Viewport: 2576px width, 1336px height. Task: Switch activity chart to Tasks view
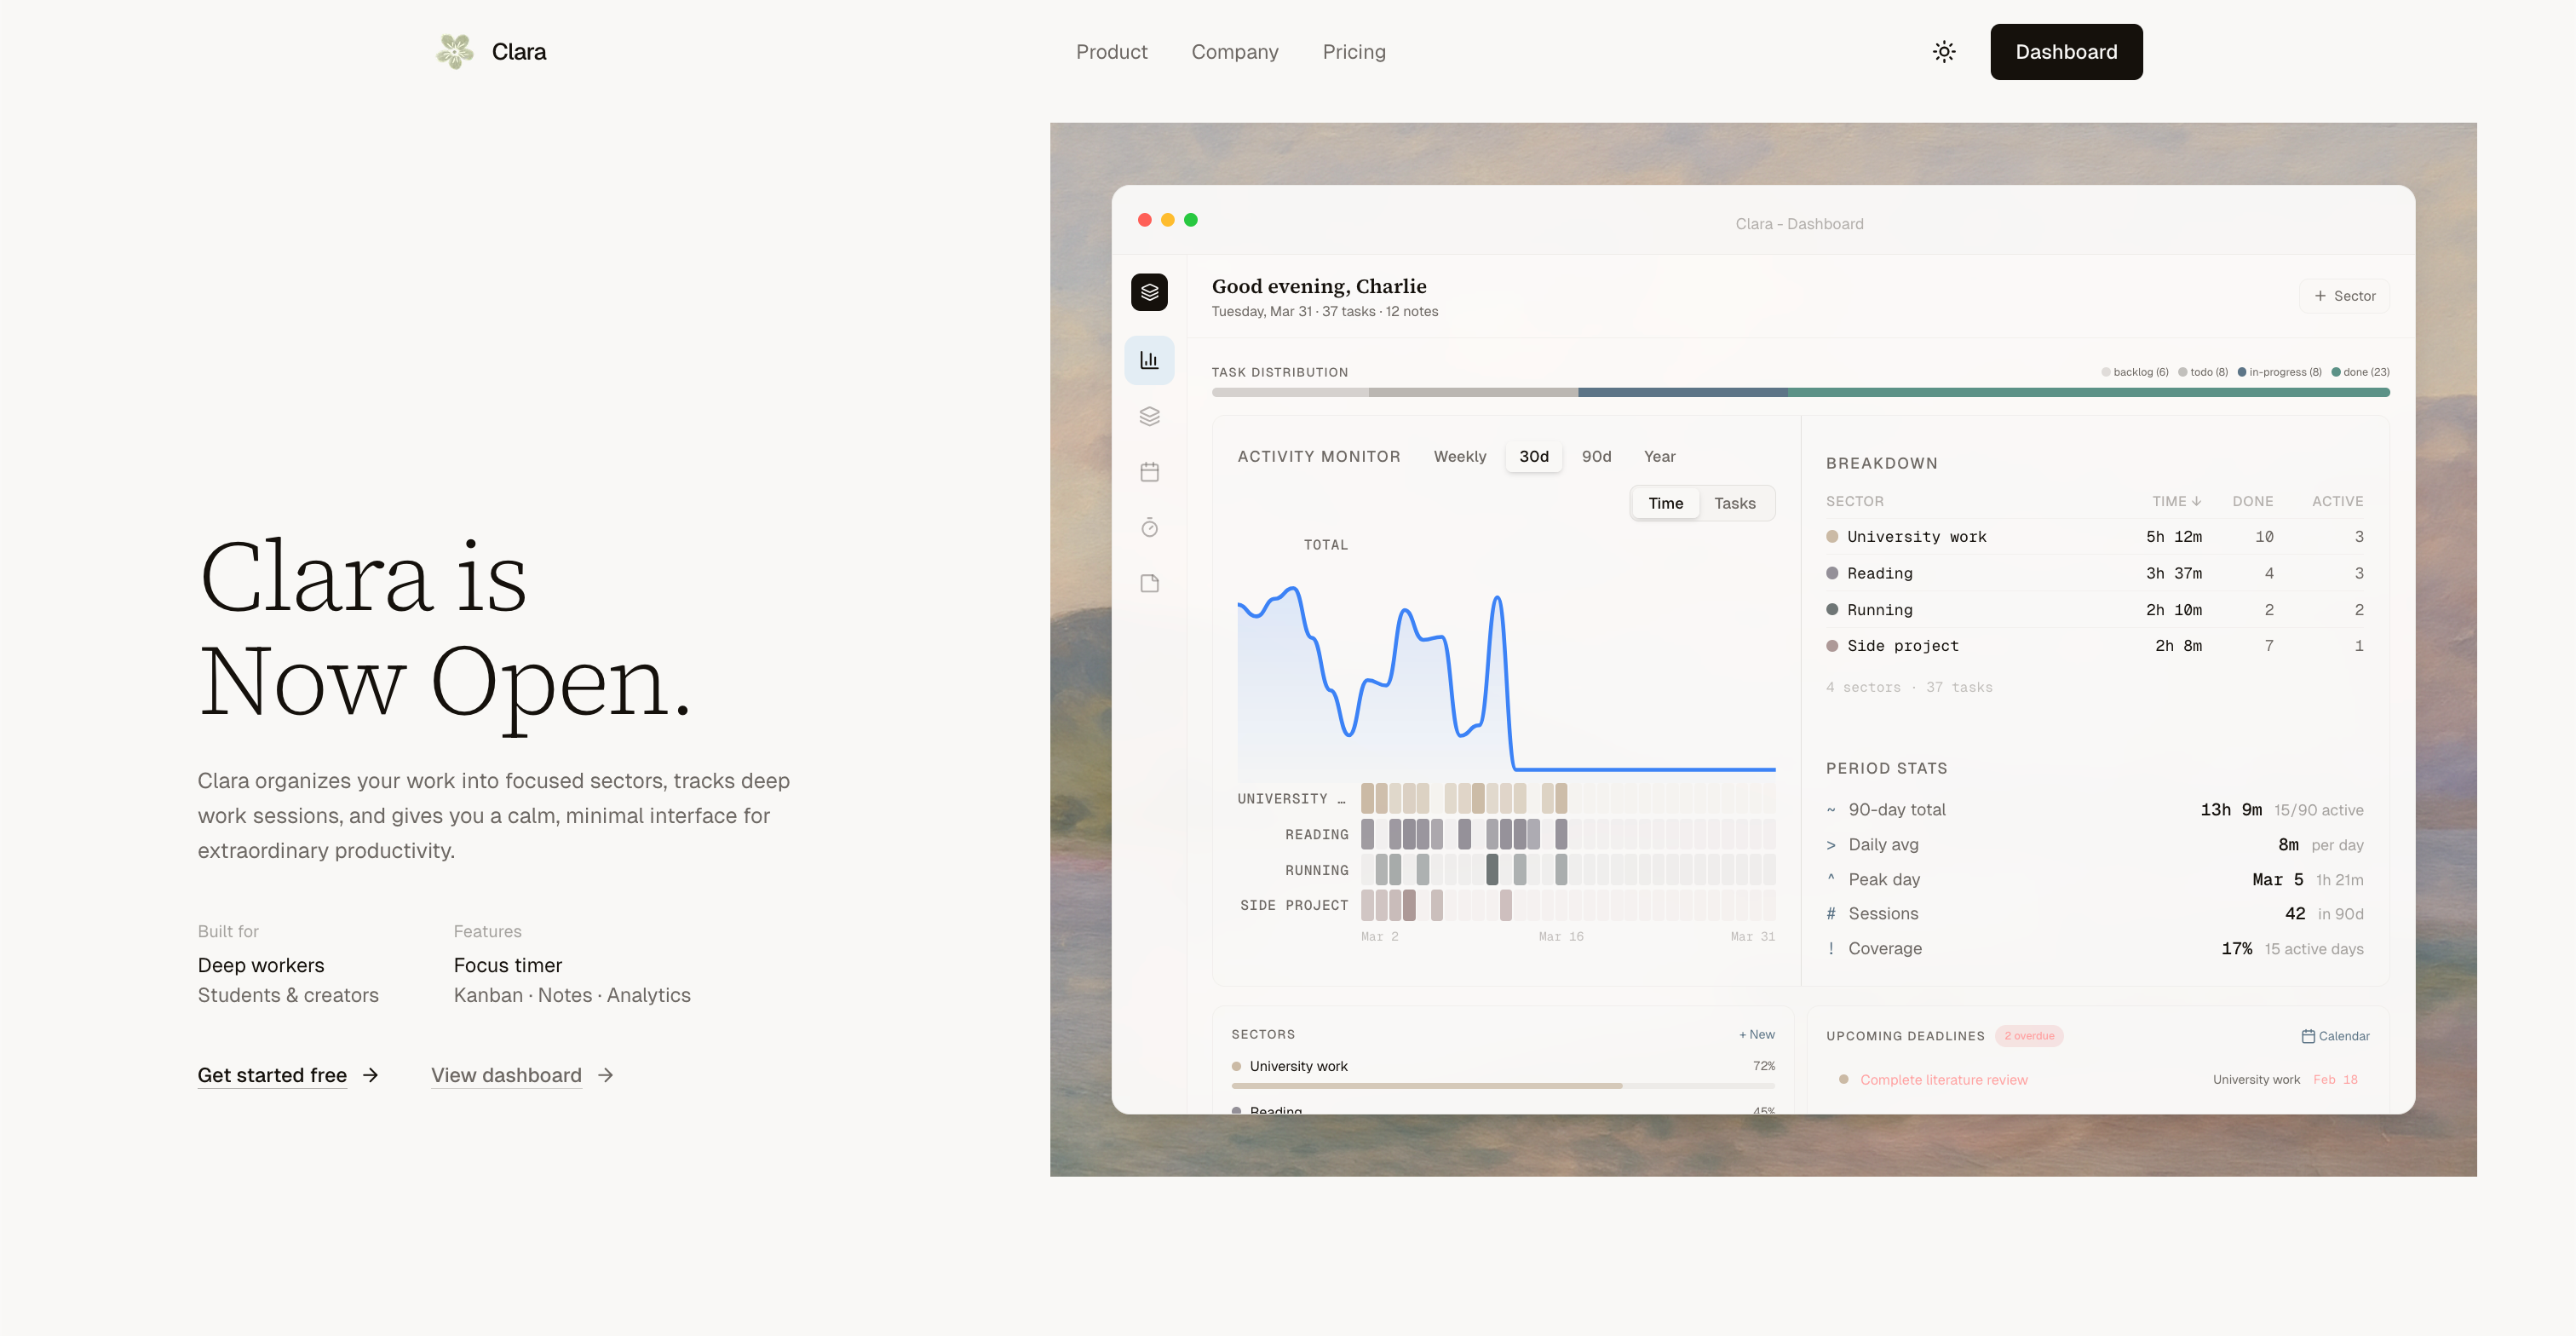coord(1734,503)
